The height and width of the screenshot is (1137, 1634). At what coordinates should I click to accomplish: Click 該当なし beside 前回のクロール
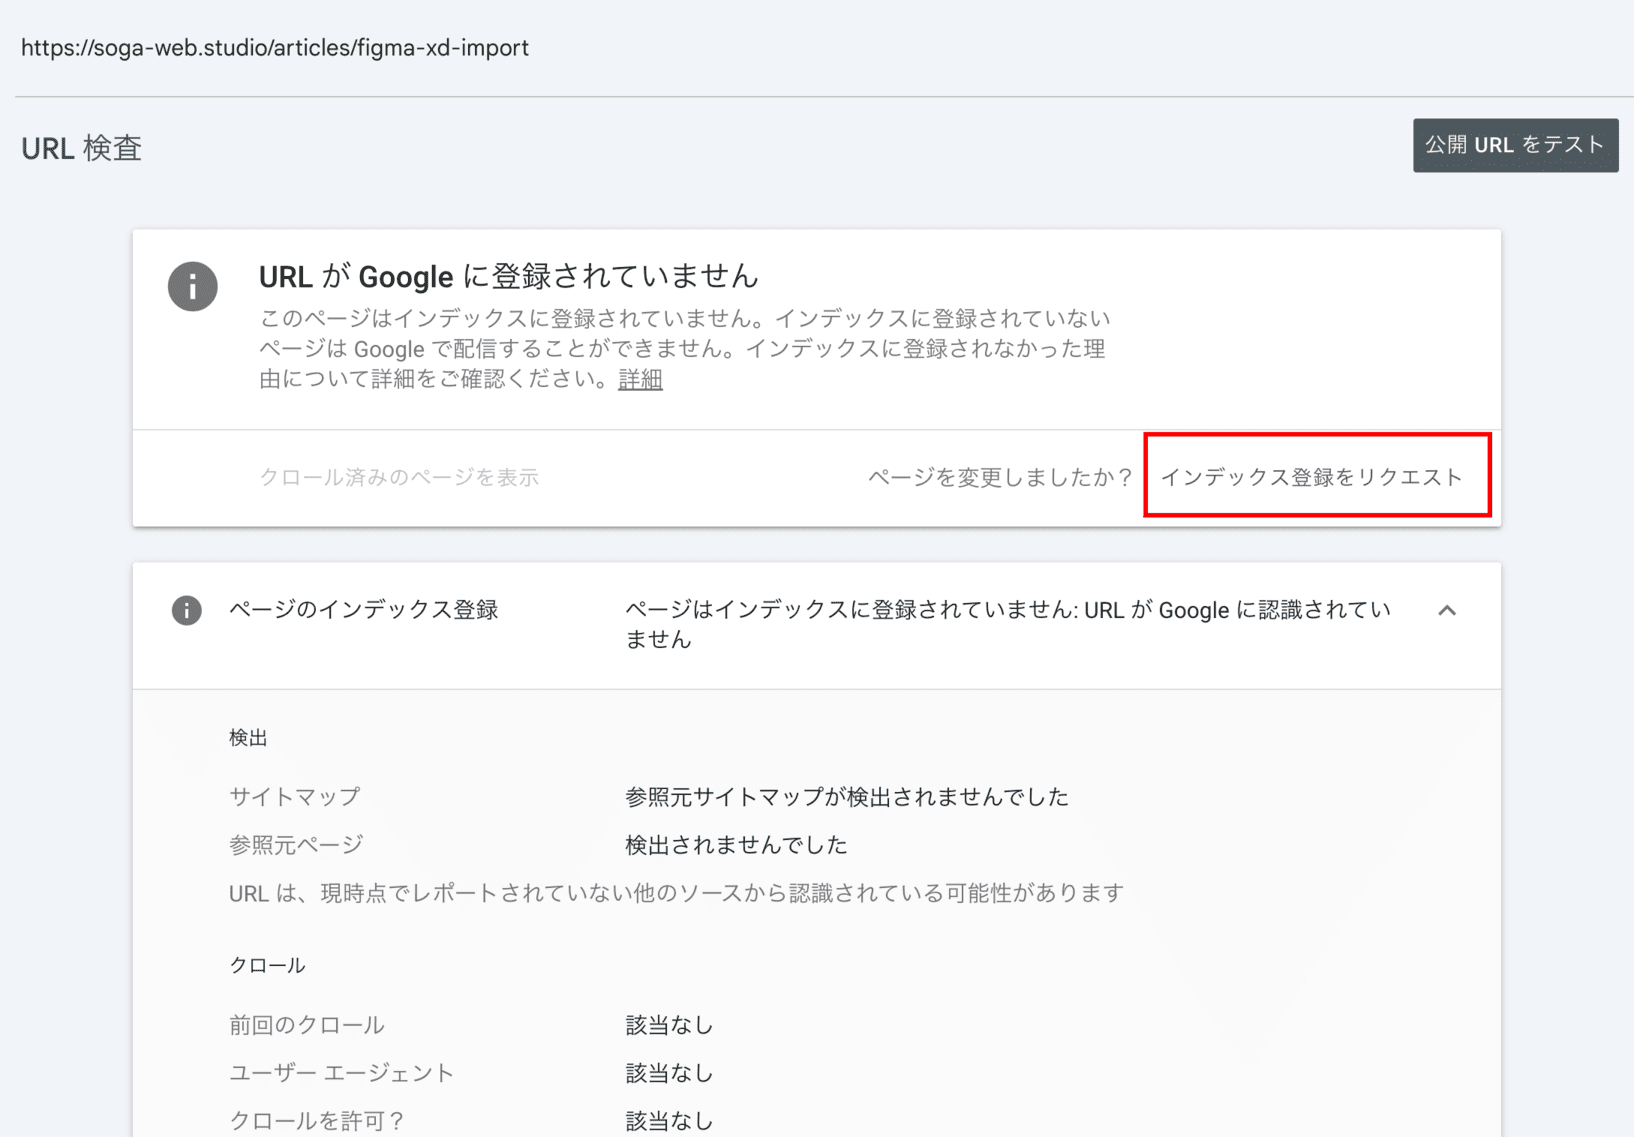point(668,1024)
